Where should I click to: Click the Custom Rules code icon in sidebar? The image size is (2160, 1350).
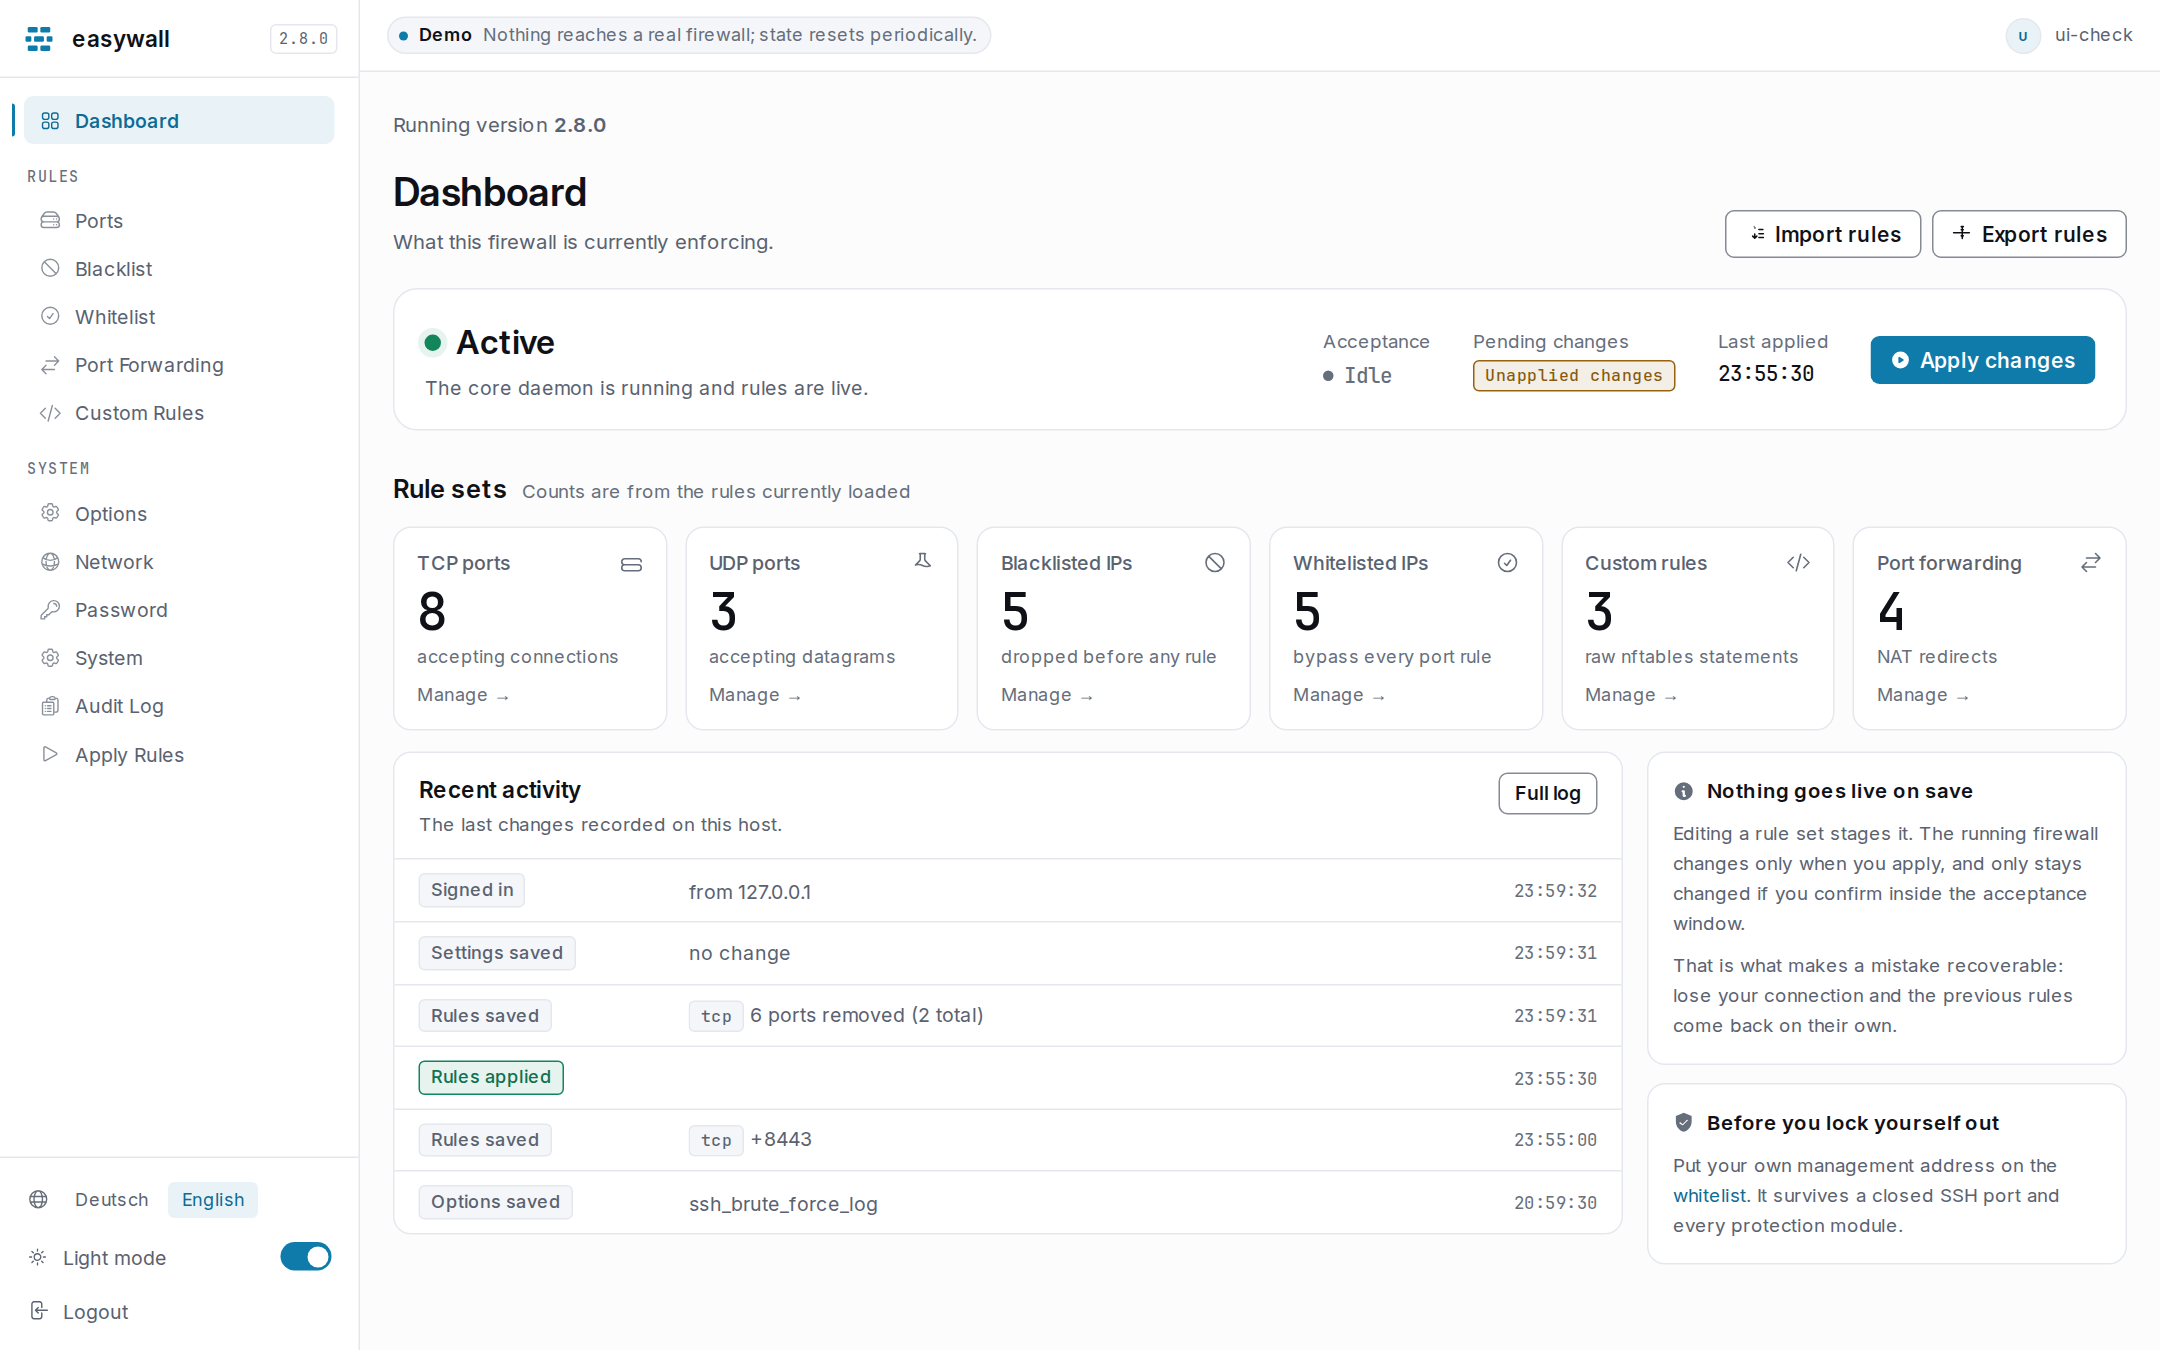click(50, 413)
